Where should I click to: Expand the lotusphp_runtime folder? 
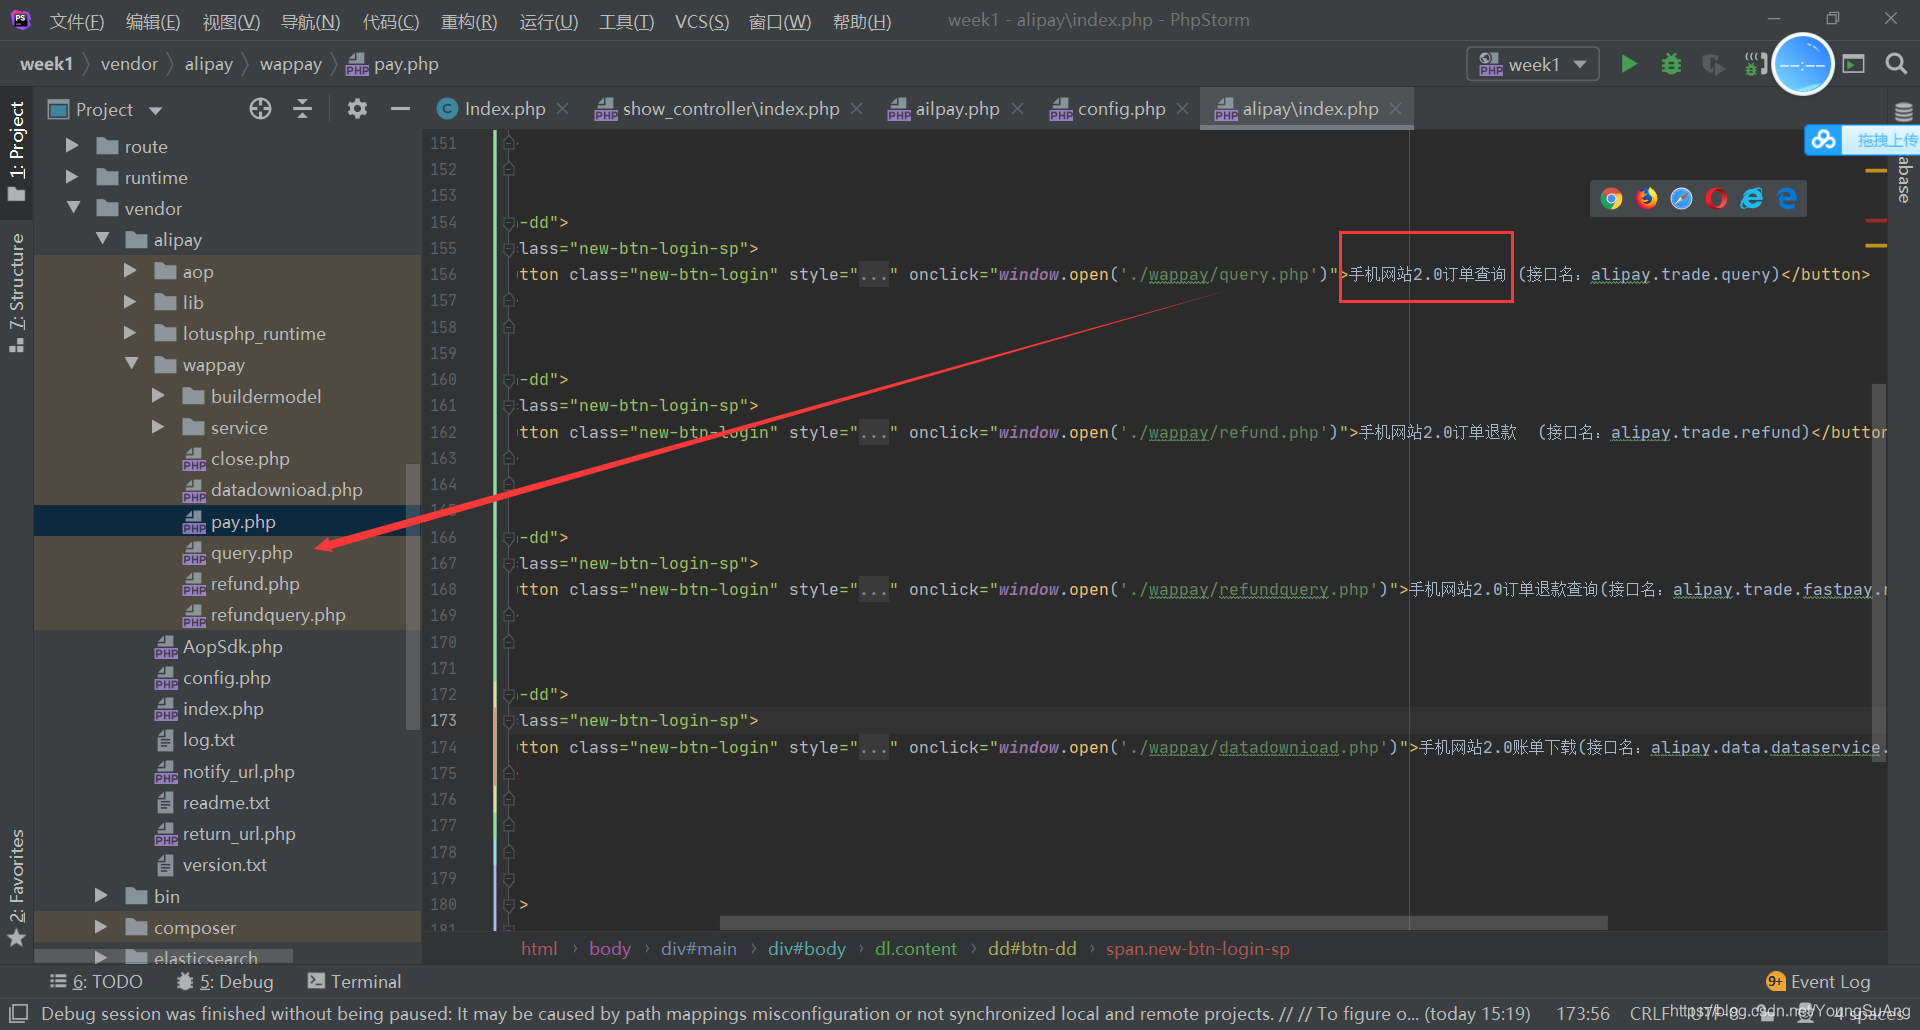(x=130, y=333)
